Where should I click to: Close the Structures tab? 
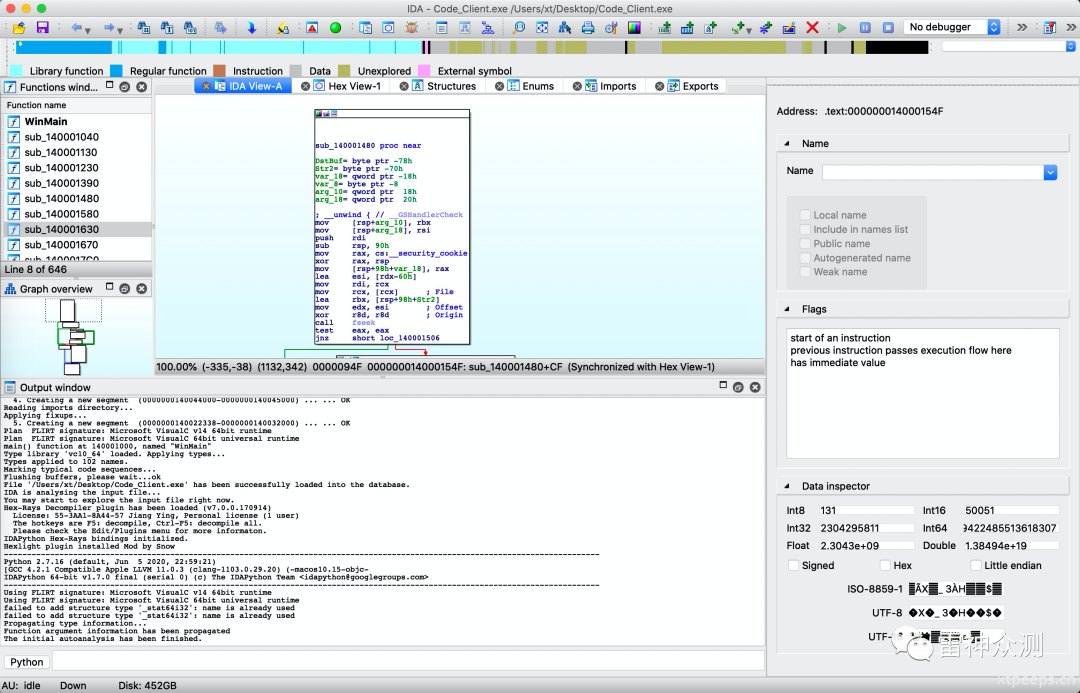click(x=404, y=86)
